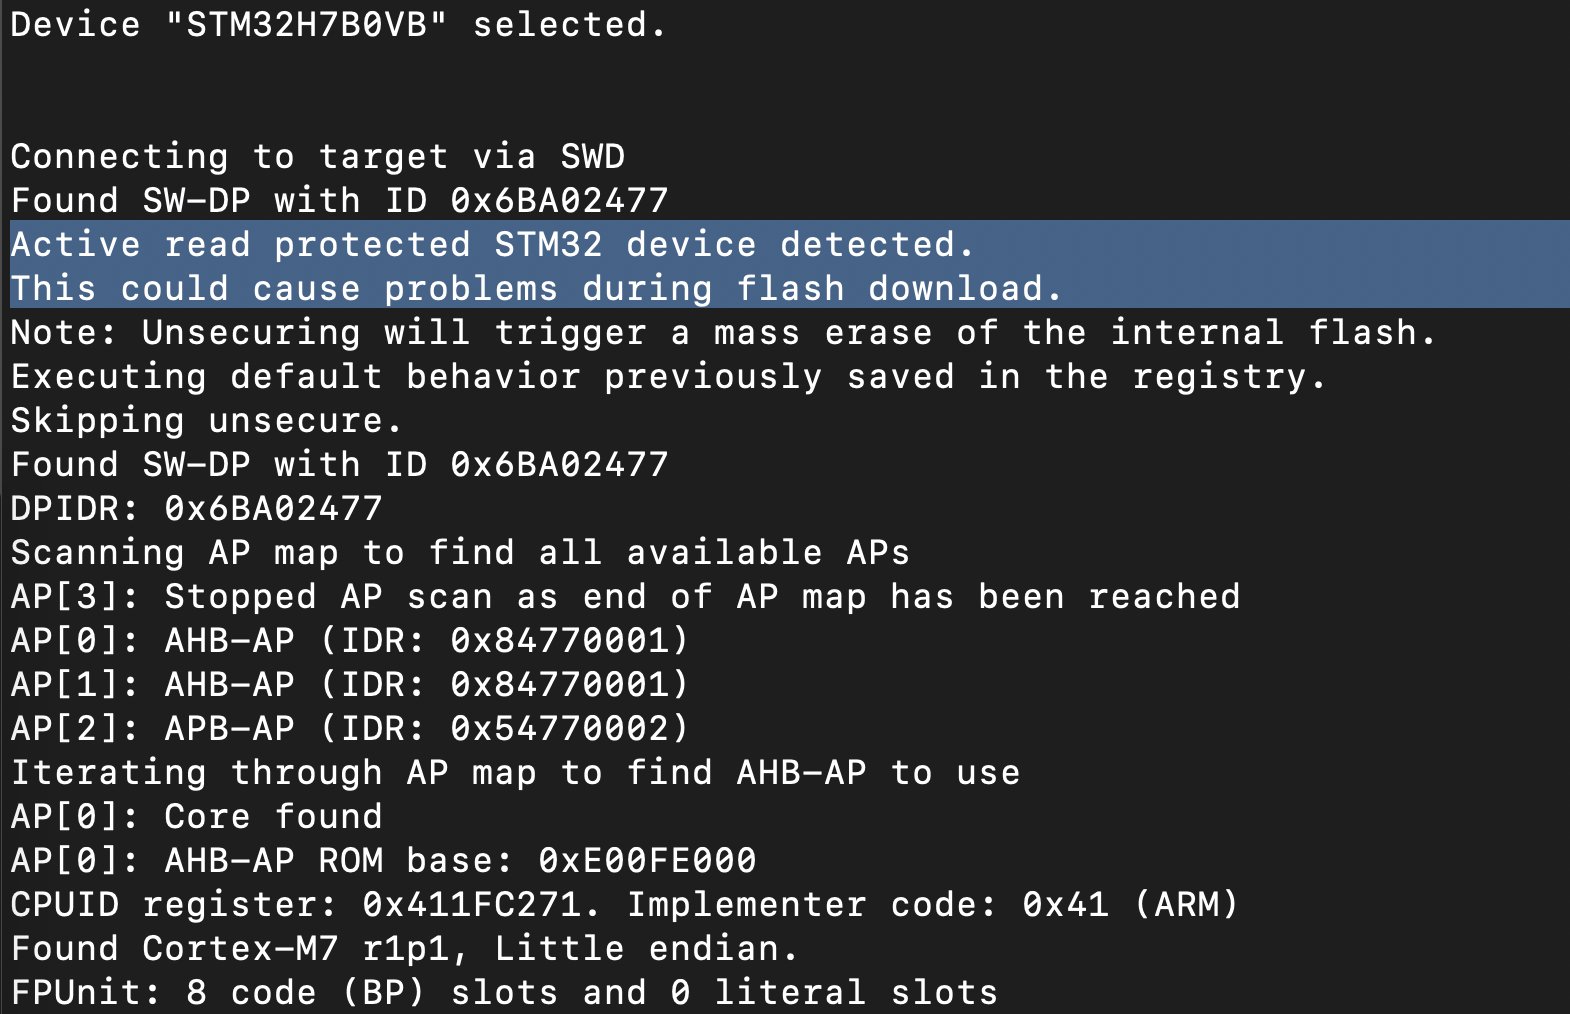Click the device name STM32H7B0VB text
This screenshot has height=1014, width=1570.
click(x=306, y=24)
